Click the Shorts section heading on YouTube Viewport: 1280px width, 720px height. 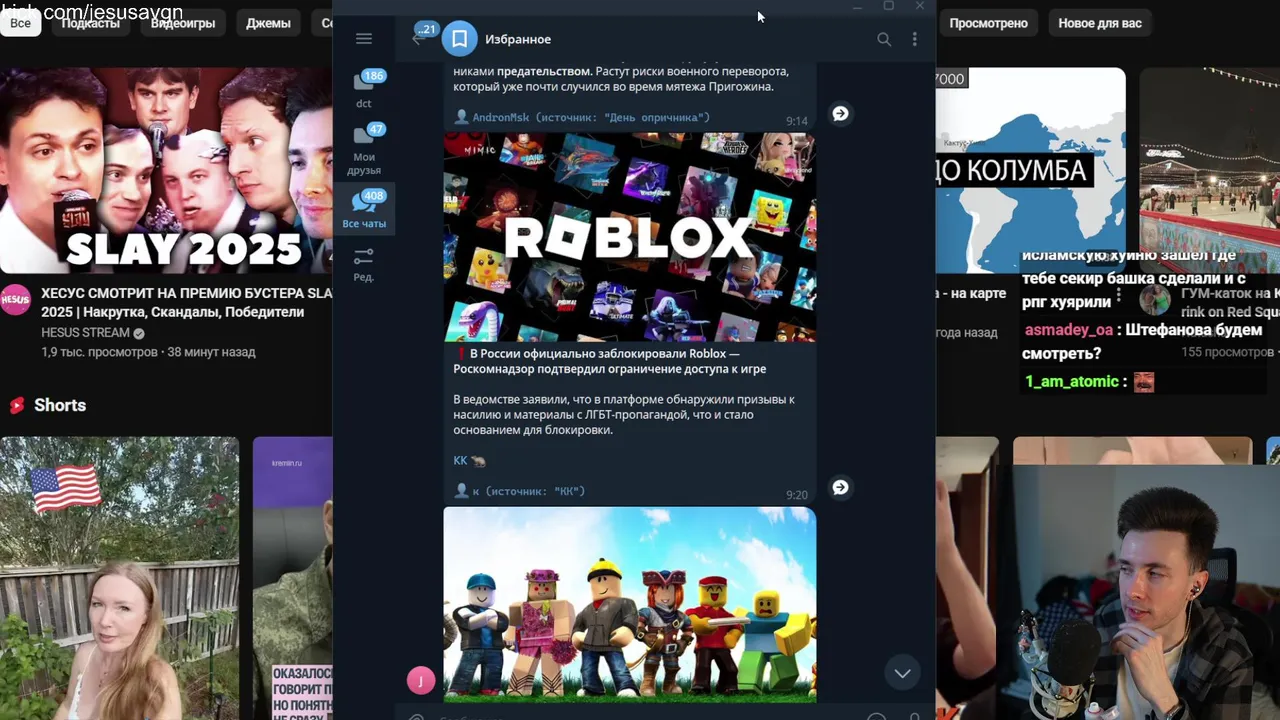coord(60,405)
